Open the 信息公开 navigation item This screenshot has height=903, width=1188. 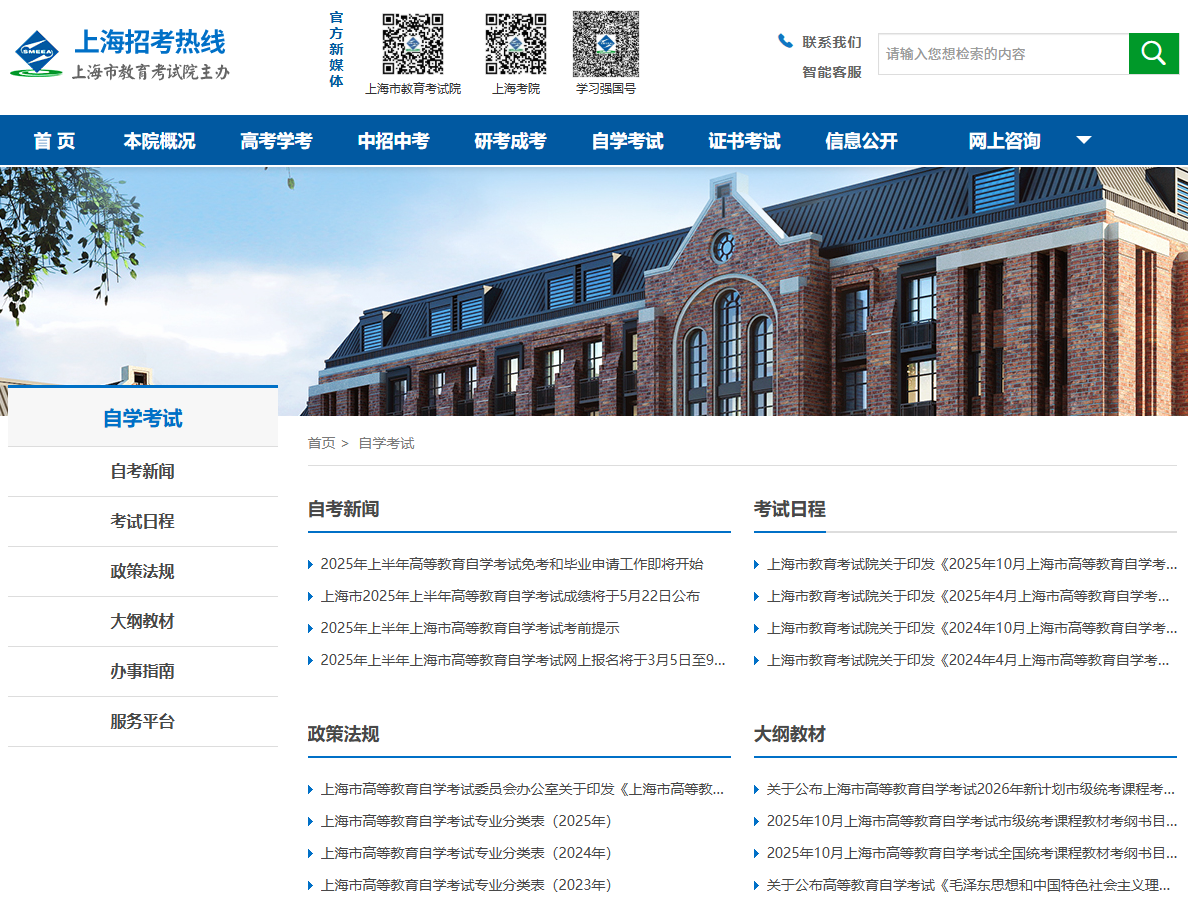[861, 141]
